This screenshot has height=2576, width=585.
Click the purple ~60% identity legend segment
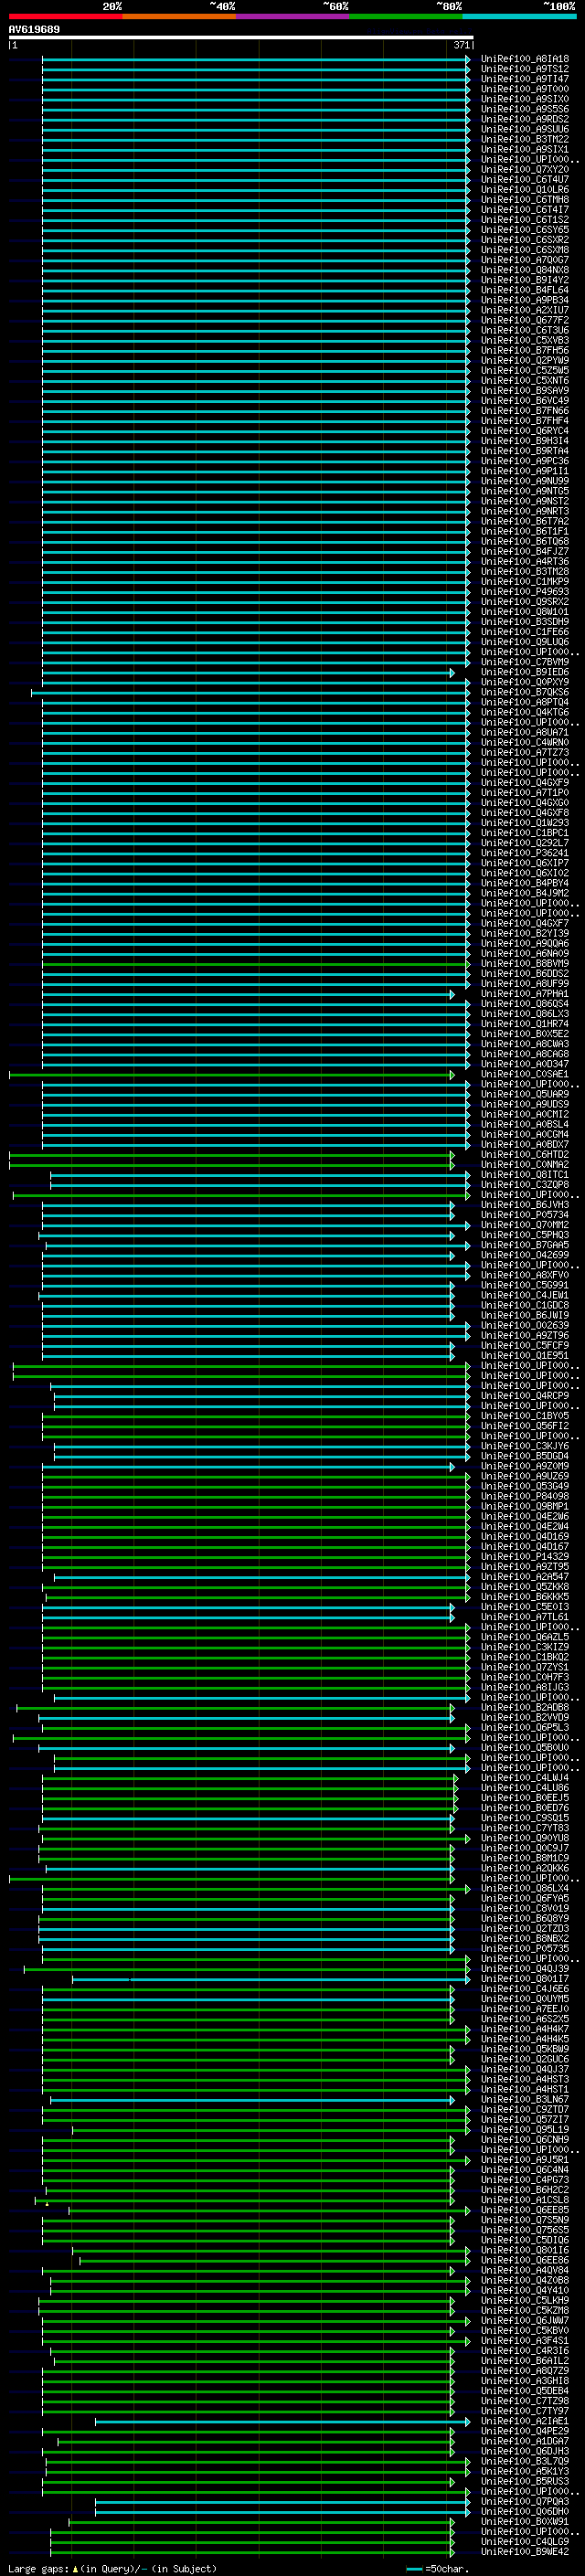(x=292, y=16)
